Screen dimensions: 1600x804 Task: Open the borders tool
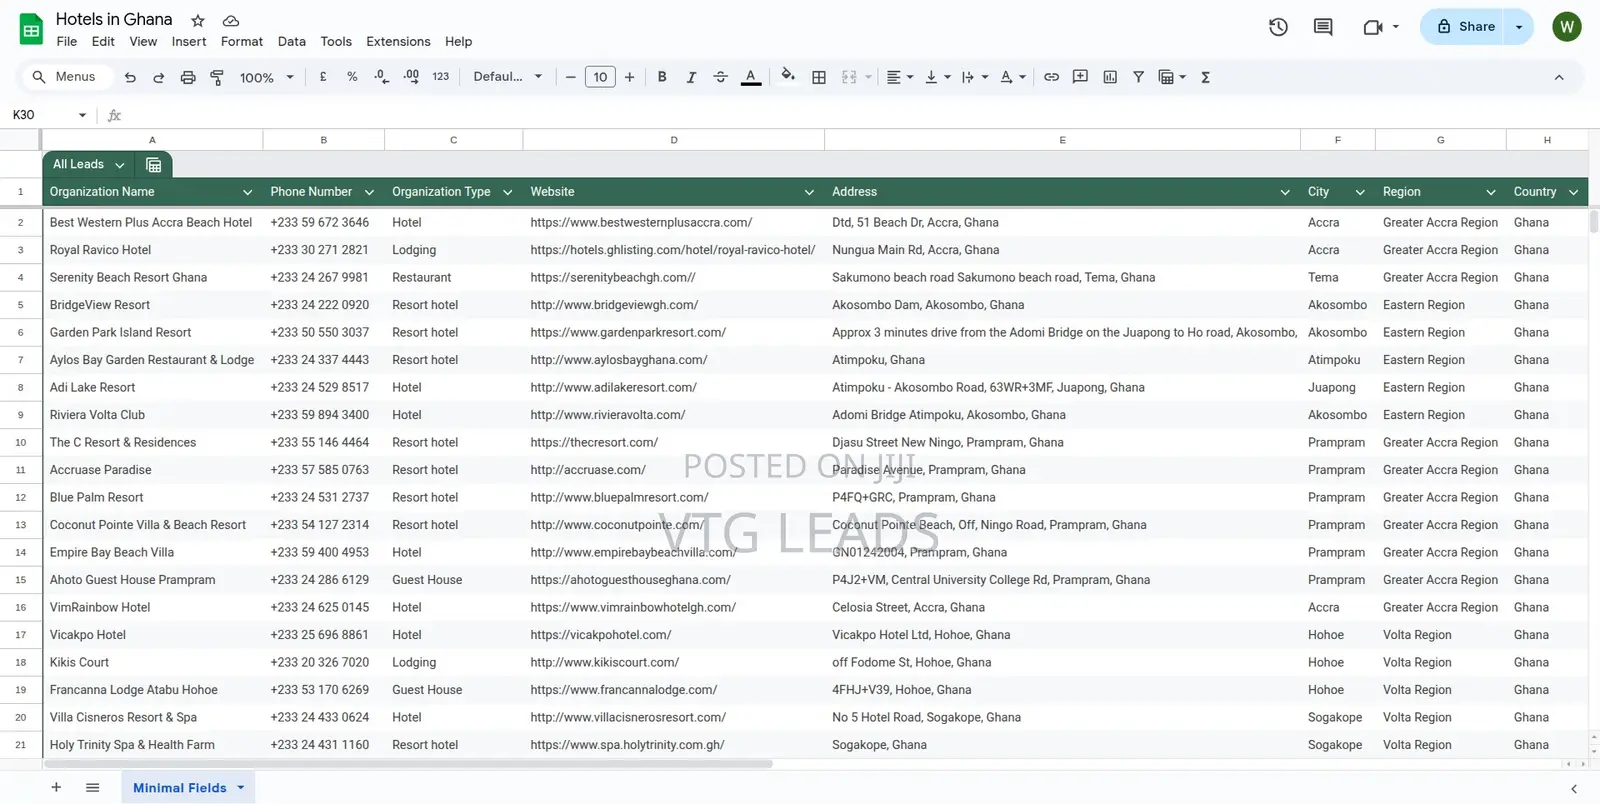click(x=819, y=77)
